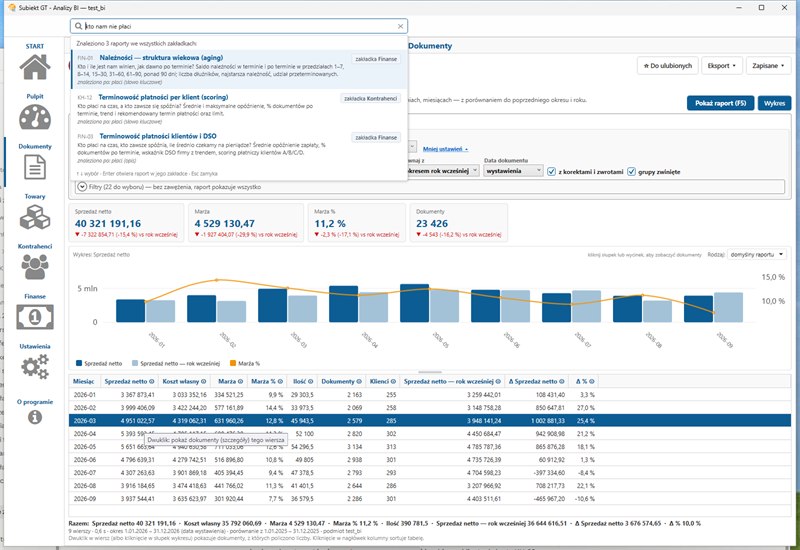Select the 2026-01 table row
Screen dimensions: 800x550
pyautogui.click(x=430, y=394)
